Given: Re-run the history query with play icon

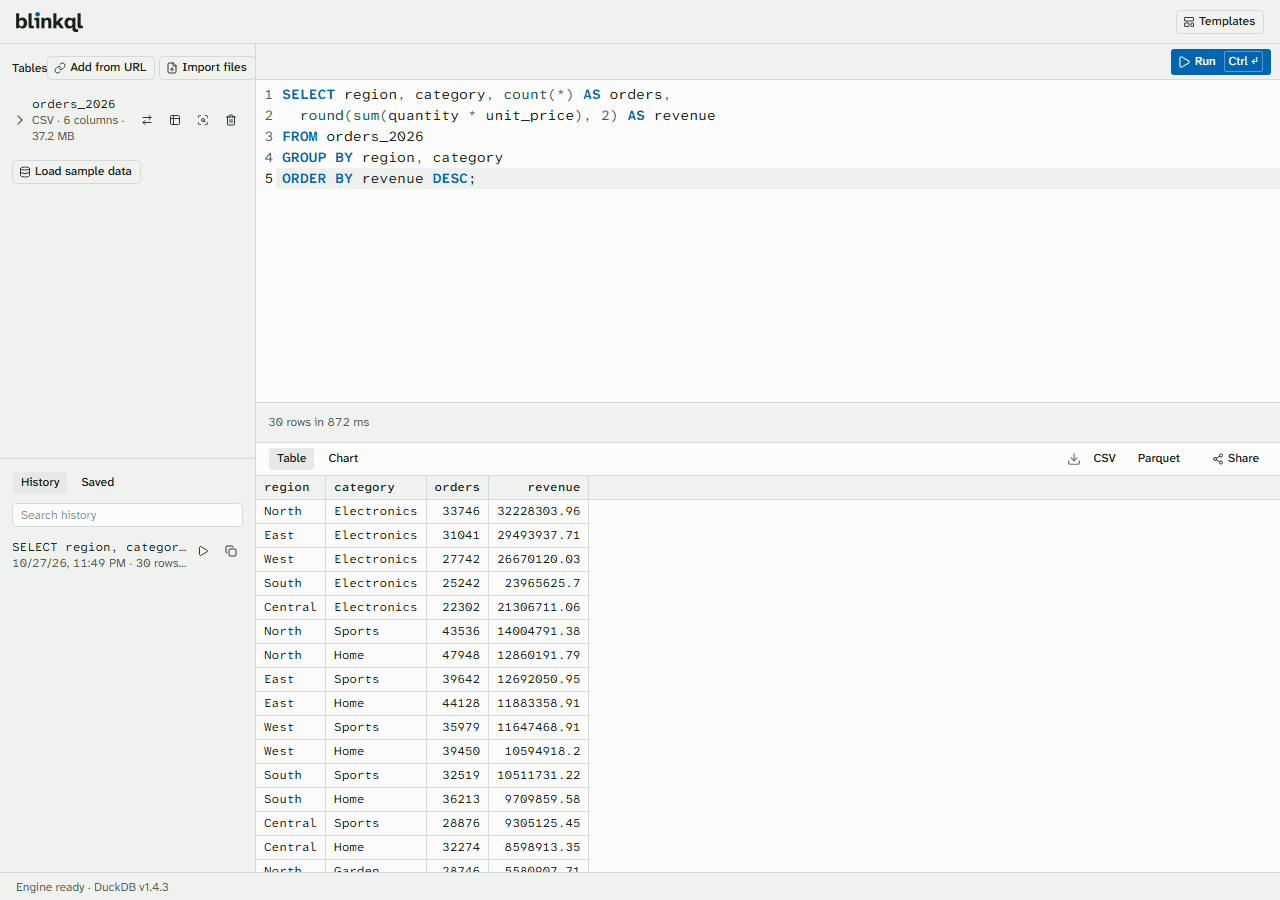Looking at the screenshot, I should click(204, 551).
